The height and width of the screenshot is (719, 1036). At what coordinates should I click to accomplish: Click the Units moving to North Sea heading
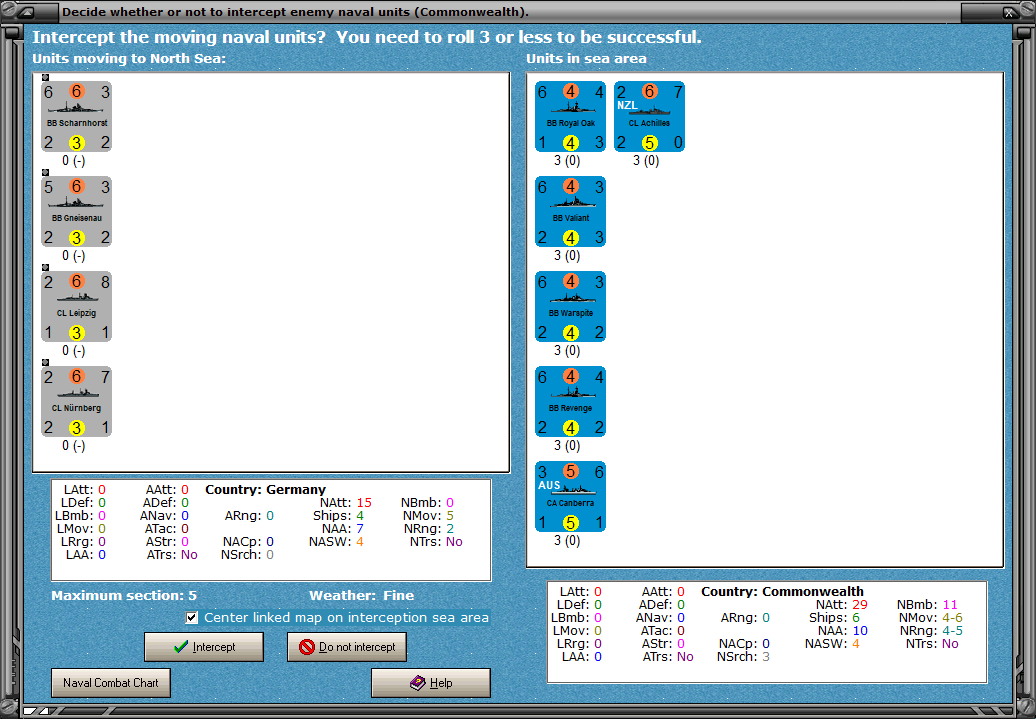click(x=129, y=59)
